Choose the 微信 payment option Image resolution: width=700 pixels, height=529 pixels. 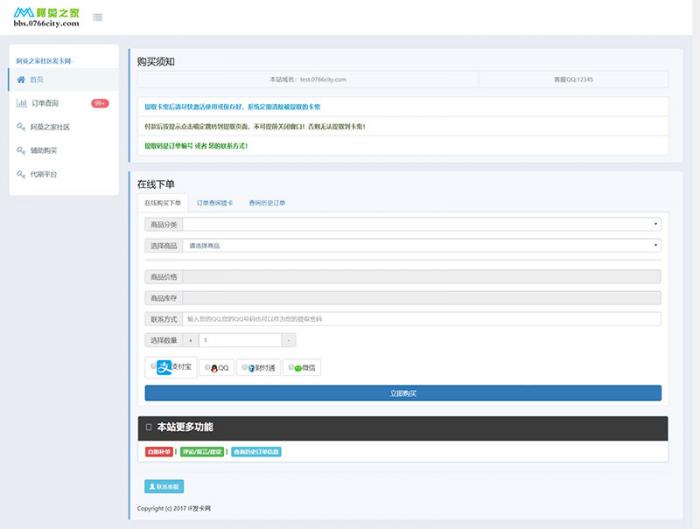(x=291, y=368)
